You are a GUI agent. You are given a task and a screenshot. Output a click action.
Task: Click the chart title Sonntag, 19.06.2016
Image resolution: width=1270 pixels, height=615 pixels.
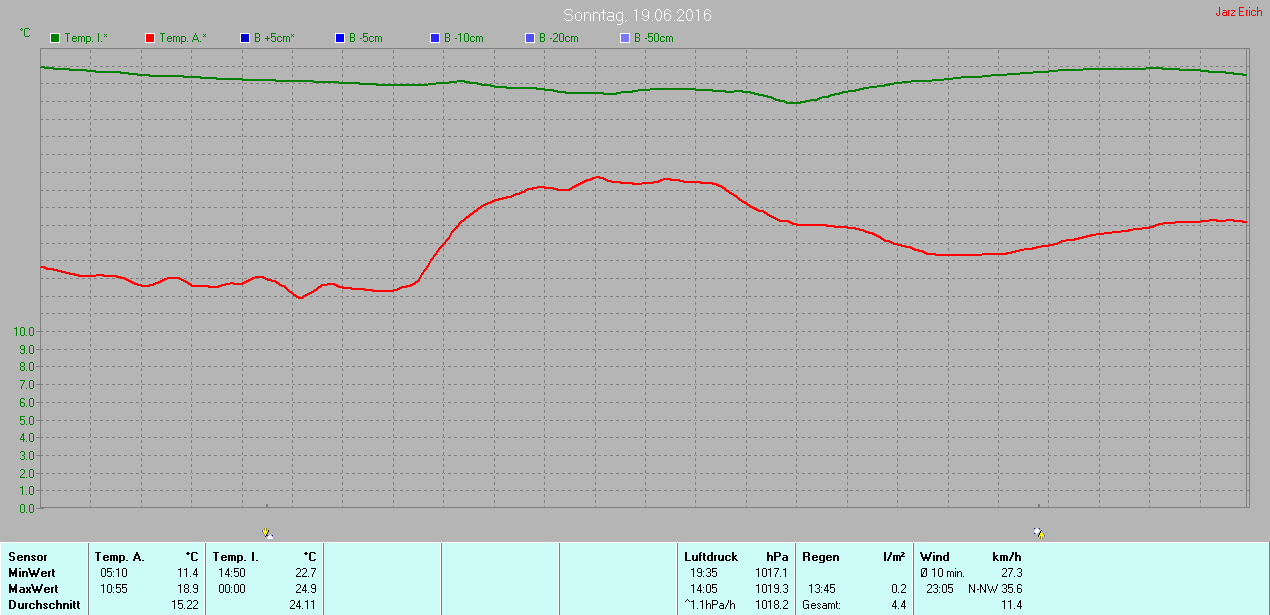(x=637, y=15)
